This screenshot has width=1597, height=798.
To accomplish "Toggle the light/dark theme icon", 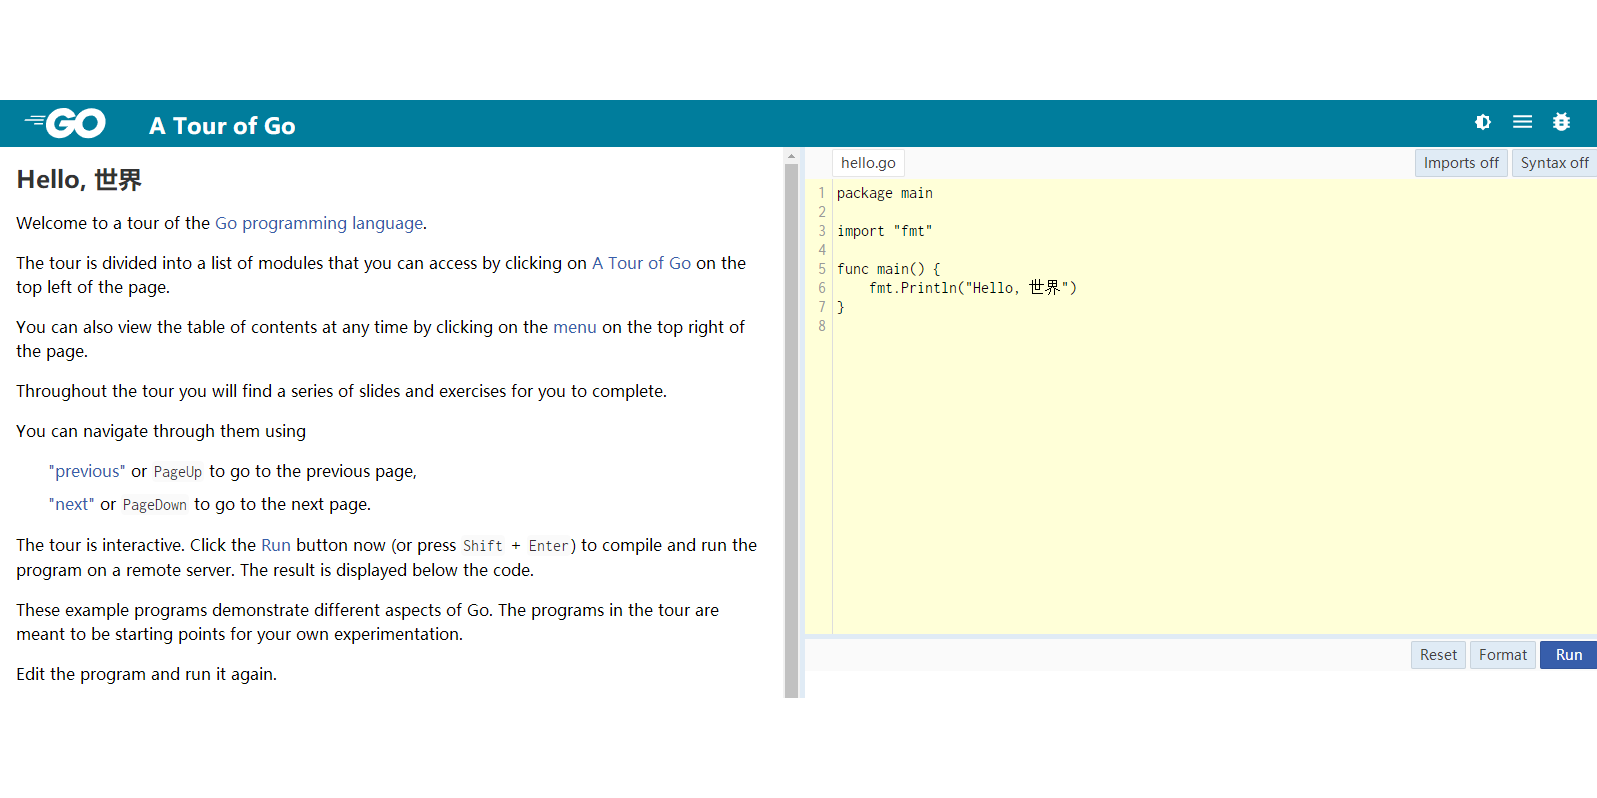I will point(1483,122).
